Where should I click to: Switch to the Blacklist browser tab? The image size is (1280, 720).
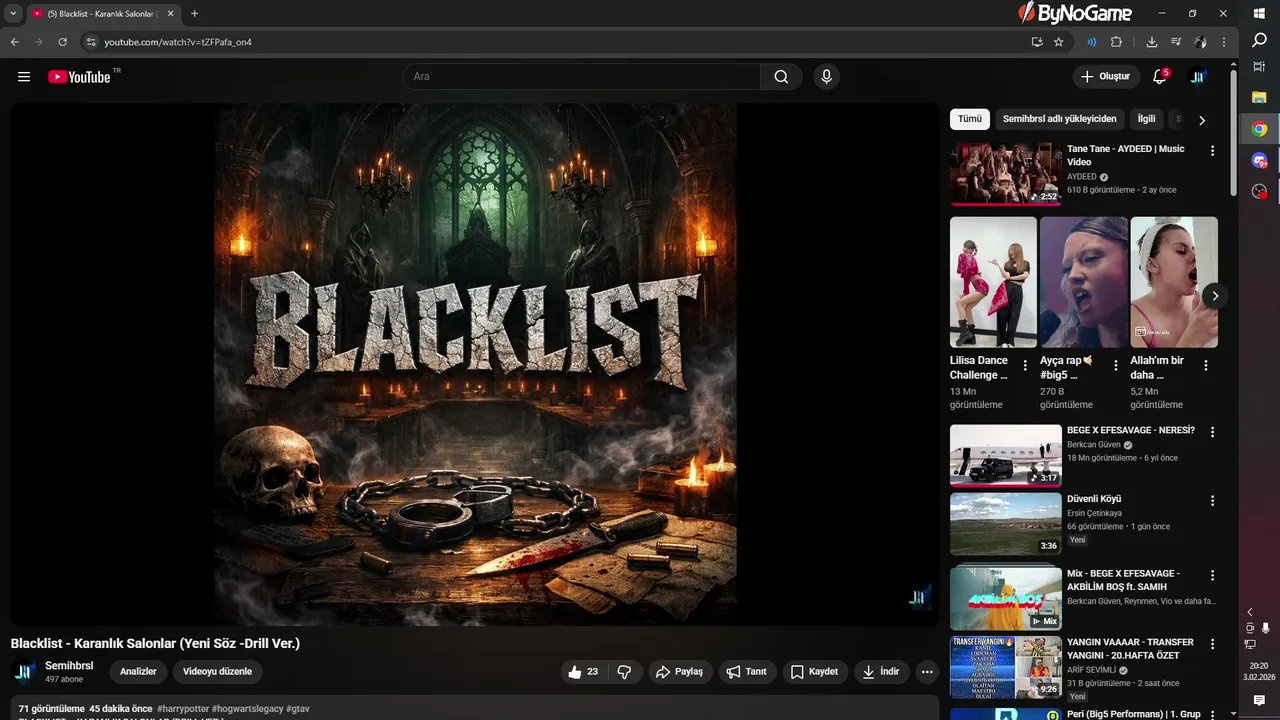(x=102, y=14)
